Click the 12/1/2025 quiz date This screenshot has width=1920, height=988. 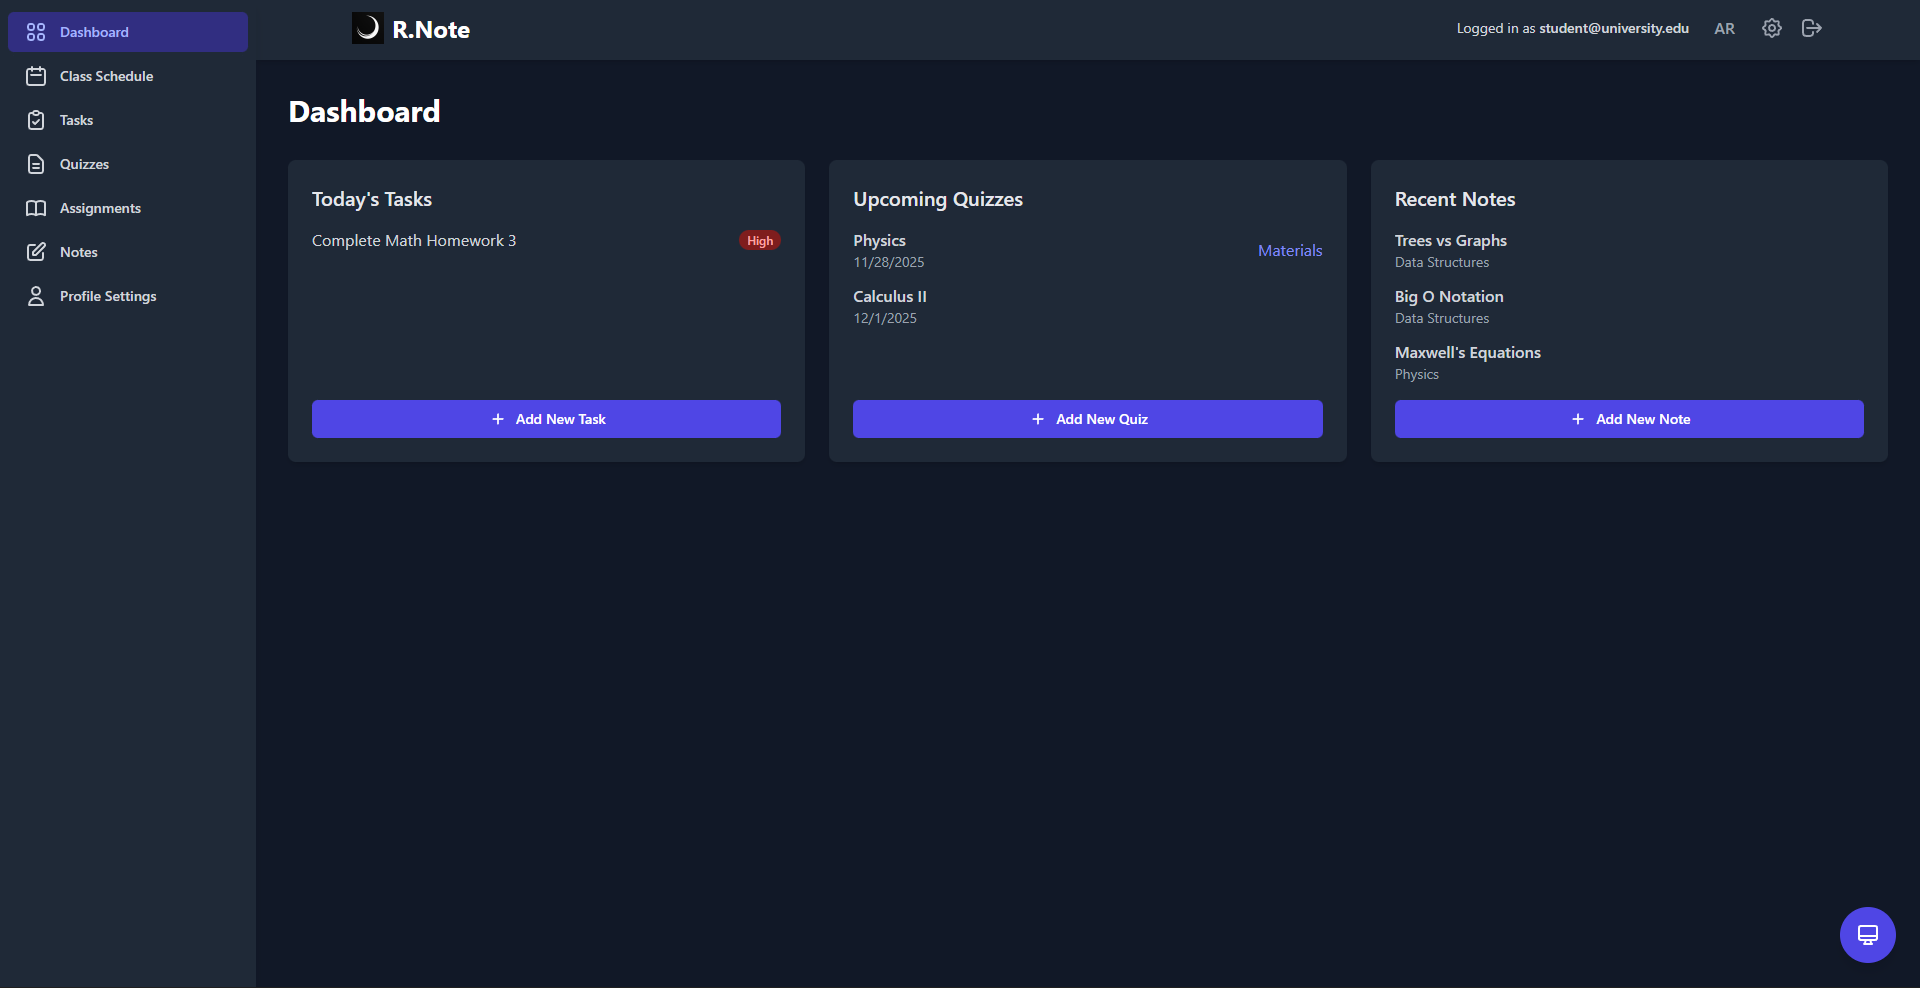(x=885, y=319)
